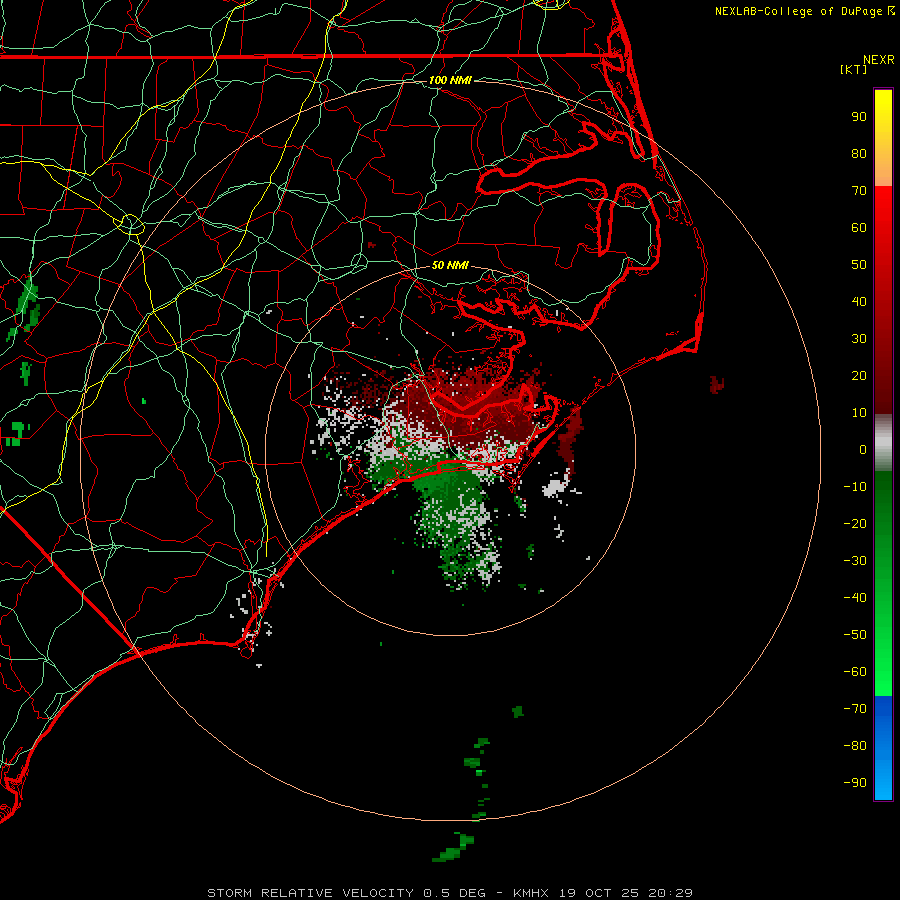Click the [KT] units label
Viewport: 900px width, 900px height.
(x=853, y=69)
